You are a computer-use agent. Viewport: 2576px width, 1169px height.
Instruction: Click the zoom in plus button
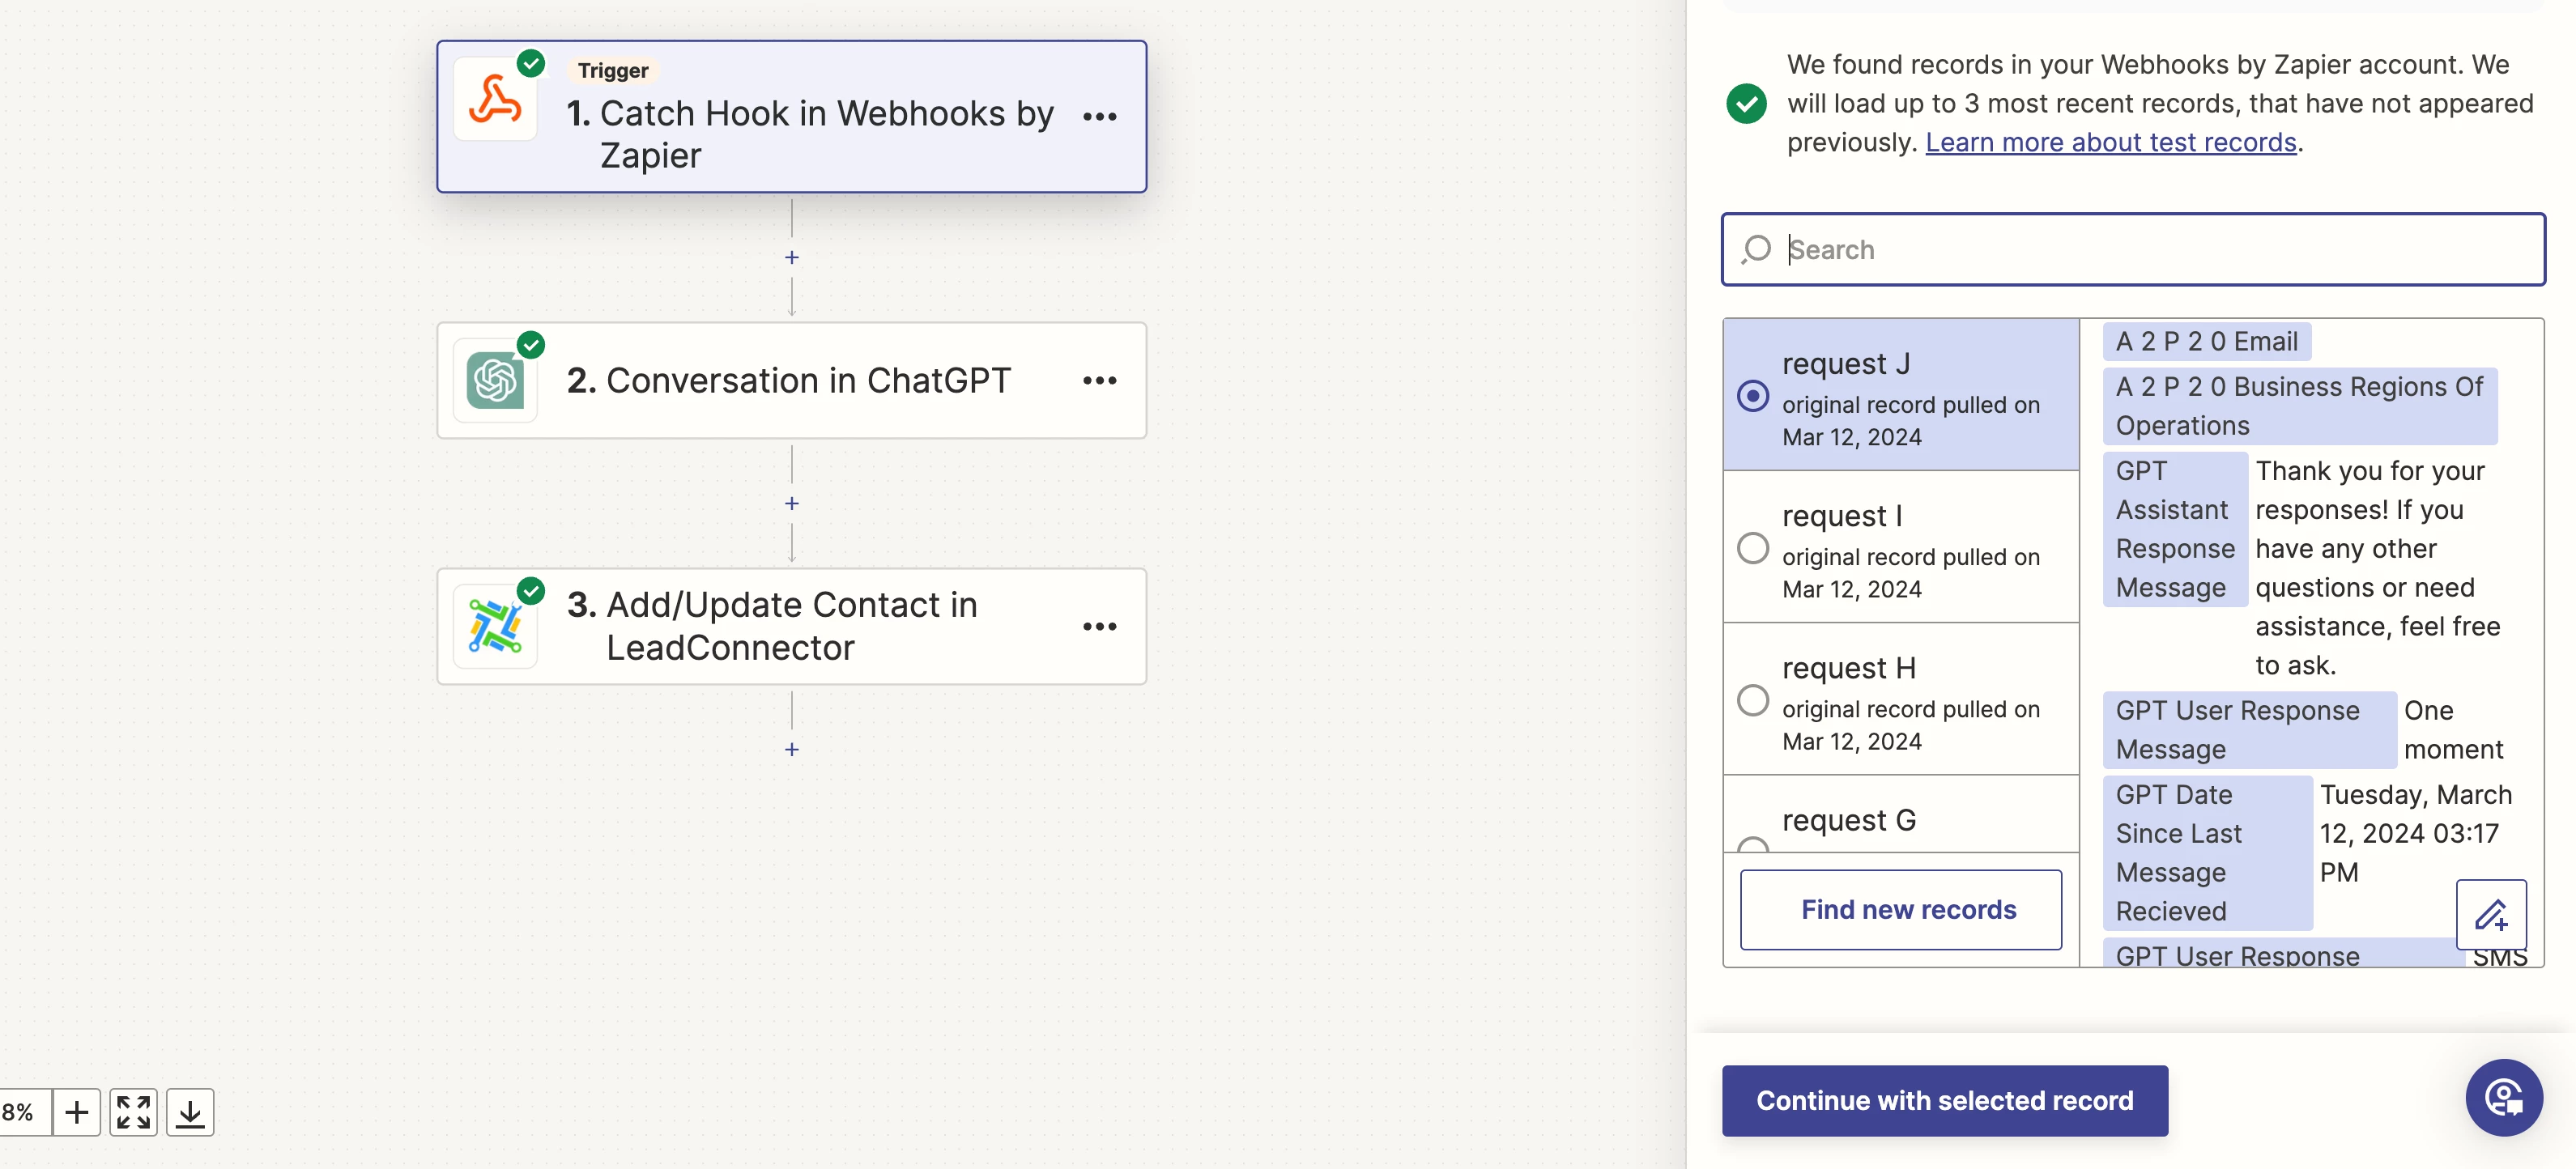[x=76, y=1112]
